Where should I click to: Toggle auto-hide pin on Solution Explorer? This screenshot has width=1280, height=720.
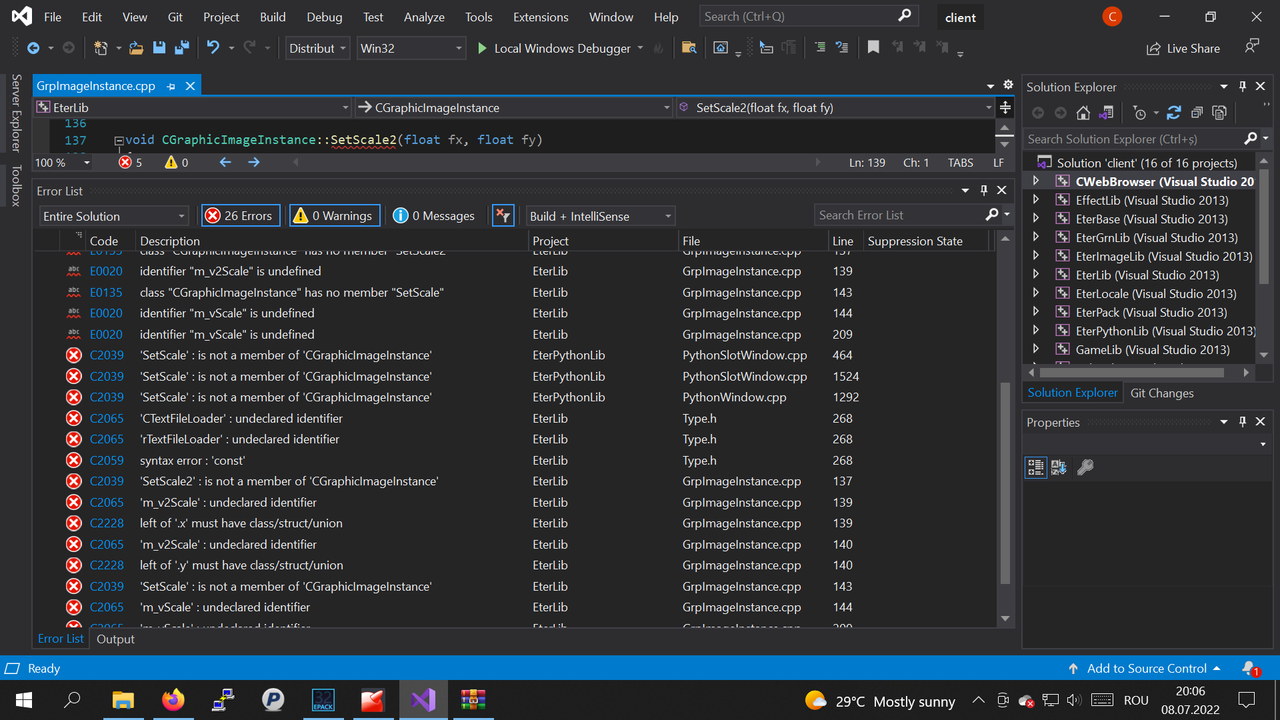1243,87
